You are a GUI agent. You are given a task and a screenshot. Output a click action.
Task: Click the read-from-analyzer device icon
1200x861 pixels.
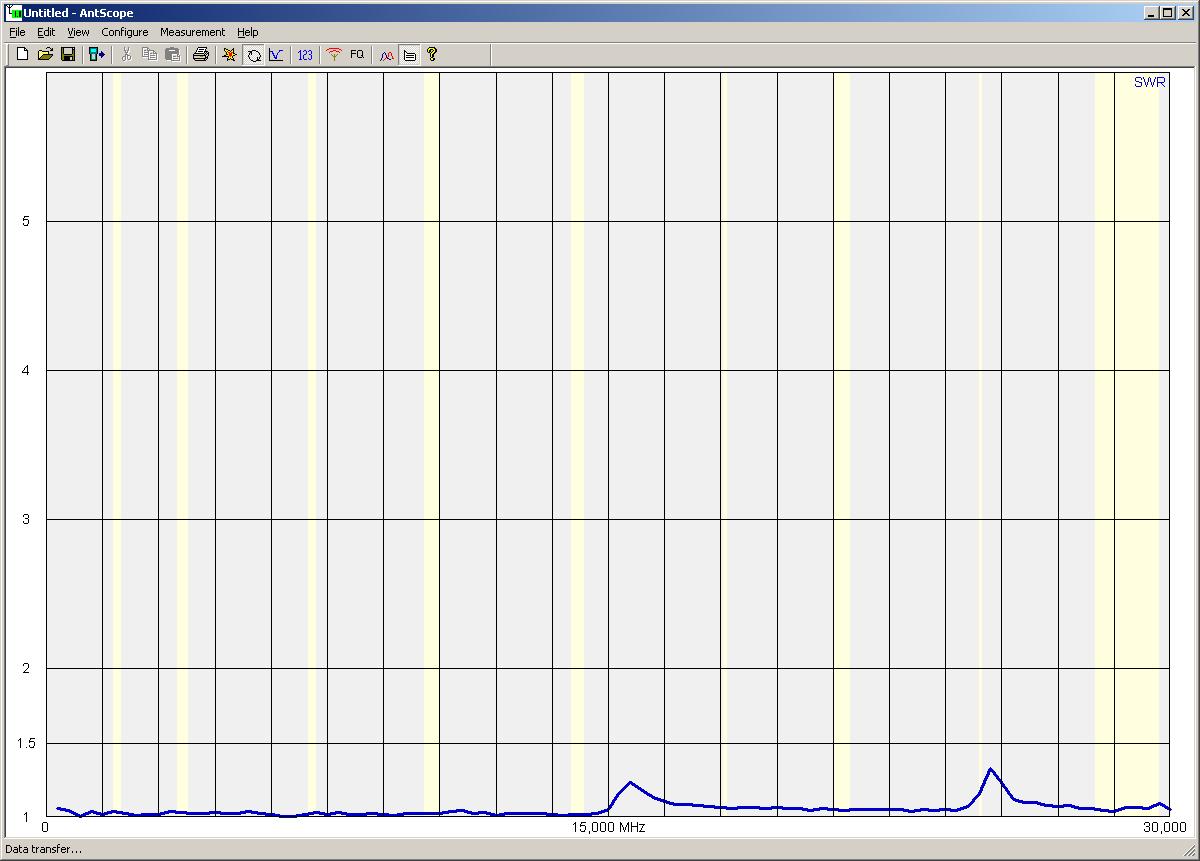(96, 54)
